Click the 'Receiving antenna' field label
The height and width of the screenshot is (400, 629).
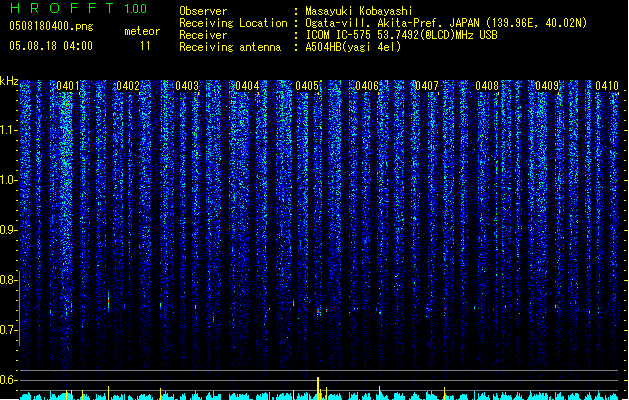tap(230, 47)
